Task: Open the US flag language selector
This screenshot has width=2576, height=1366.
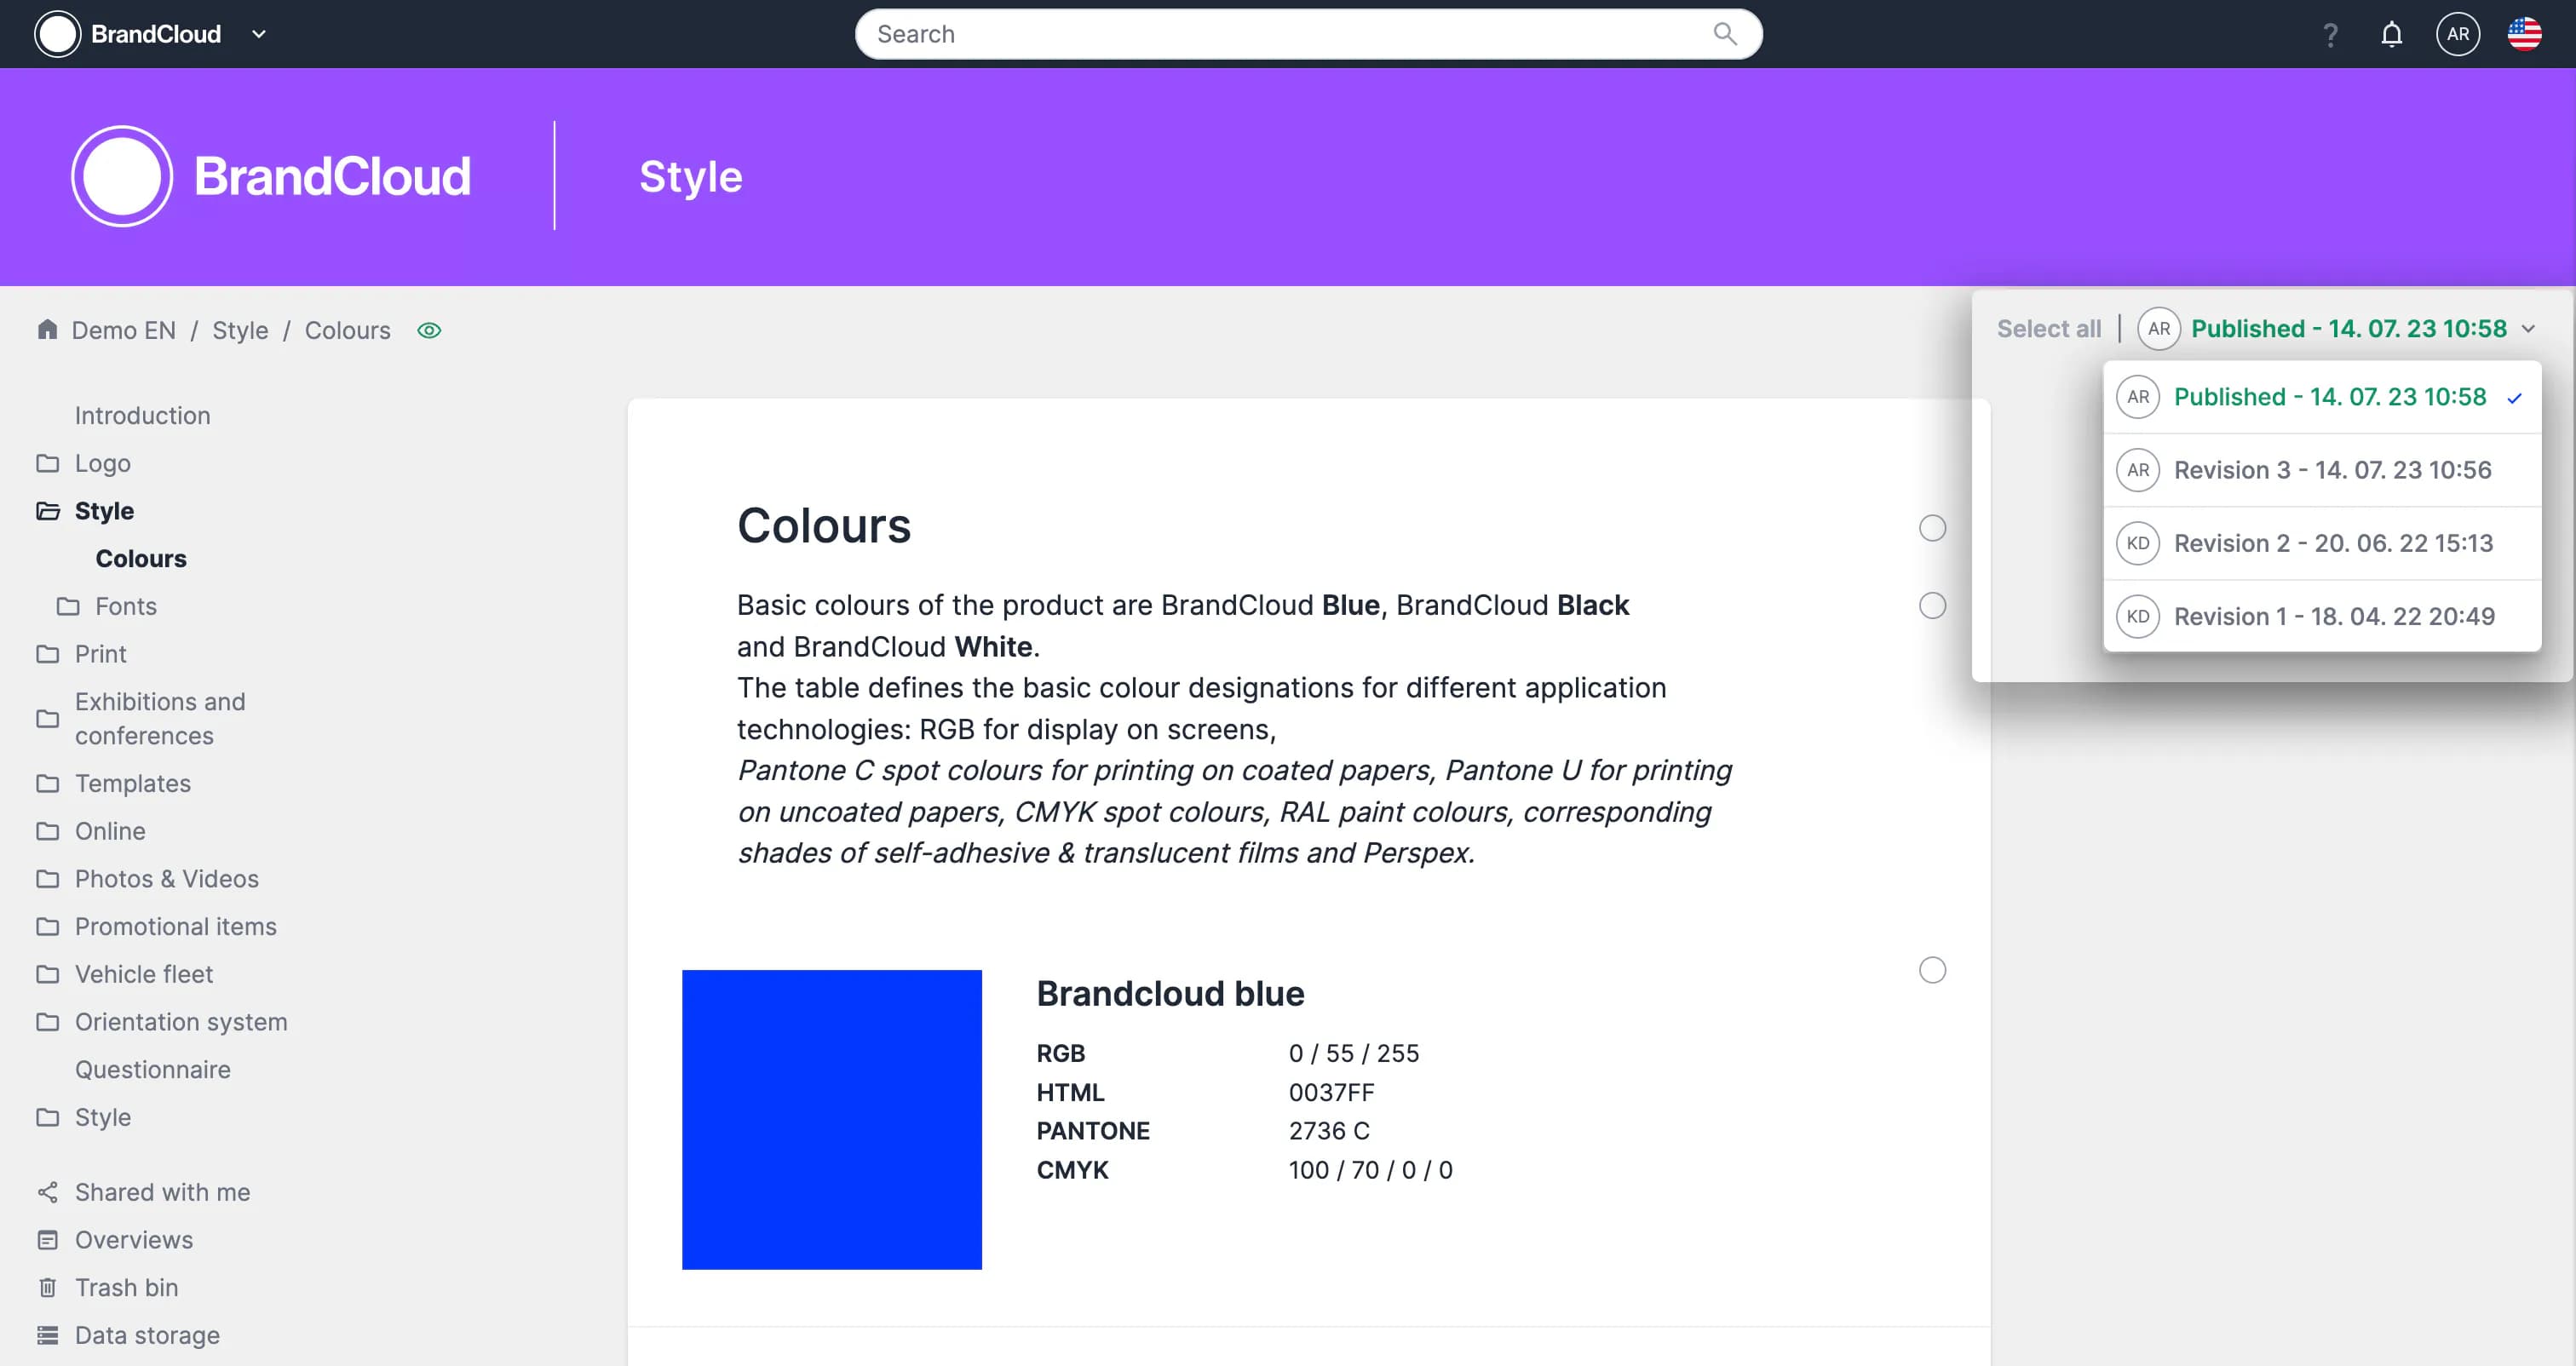Action: coord(2524,34)
